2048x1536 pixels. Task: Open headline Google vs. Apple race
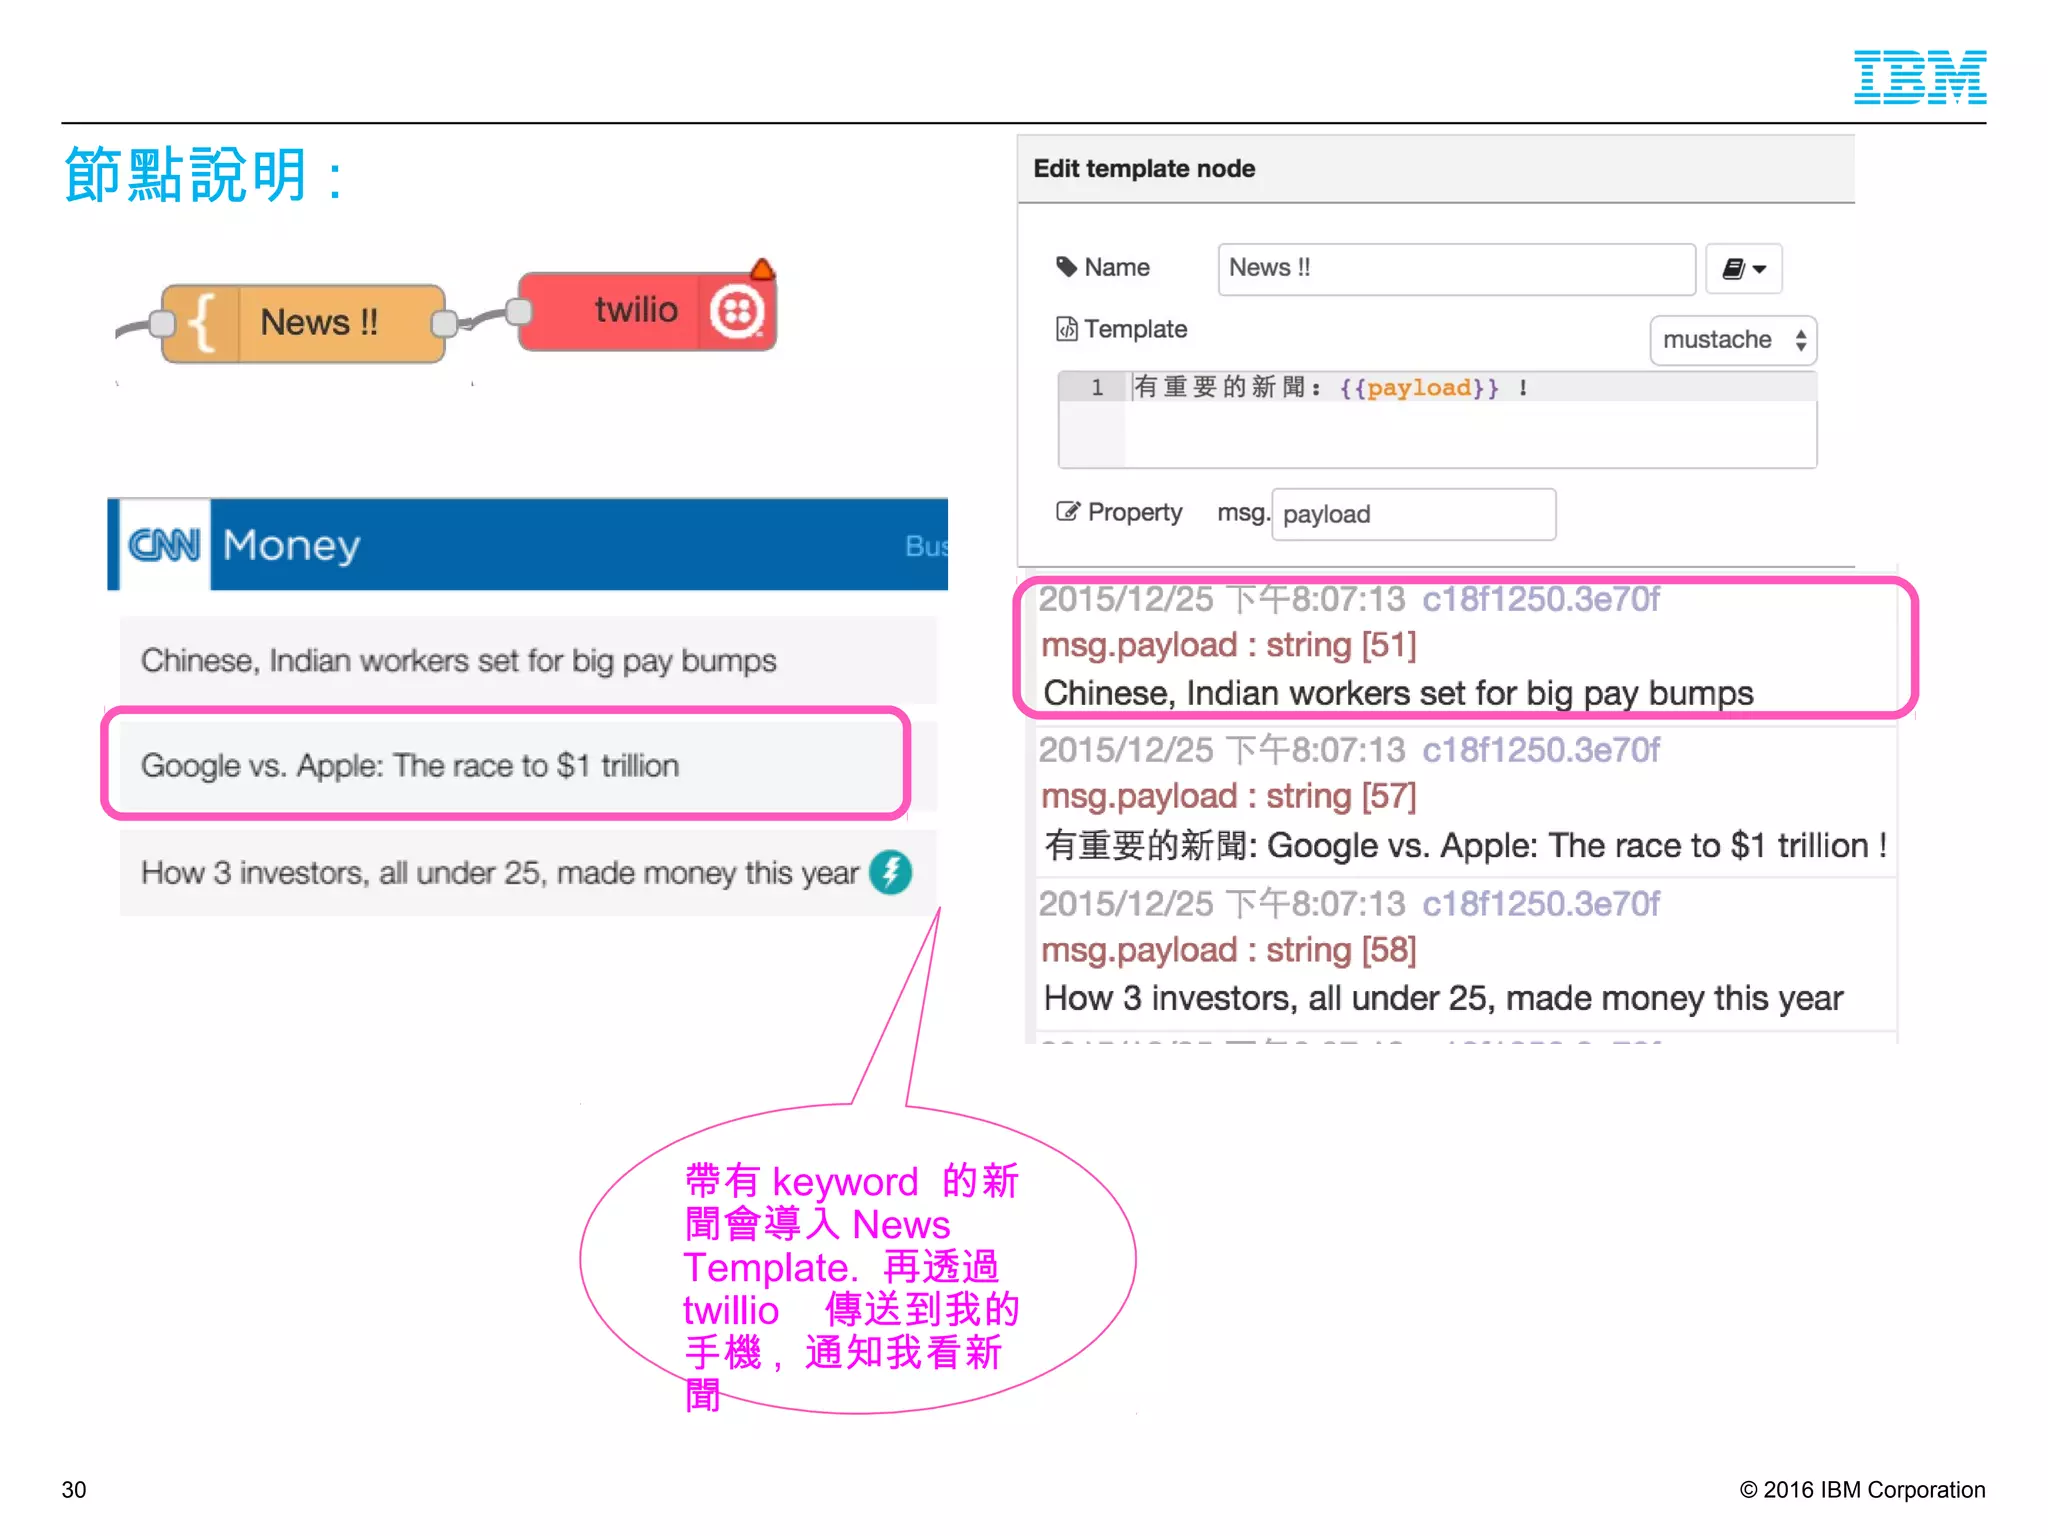528,765
